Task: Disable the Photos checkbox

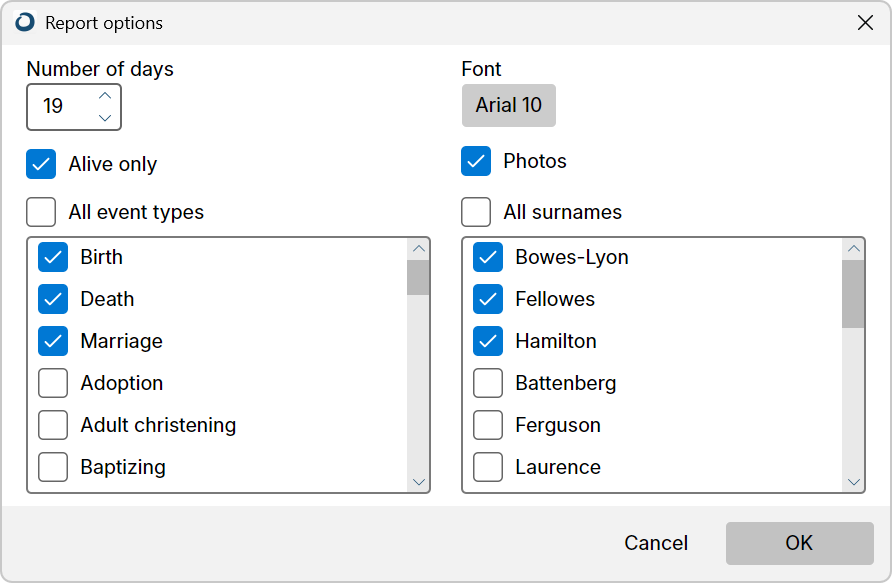Action: point(476,161)
